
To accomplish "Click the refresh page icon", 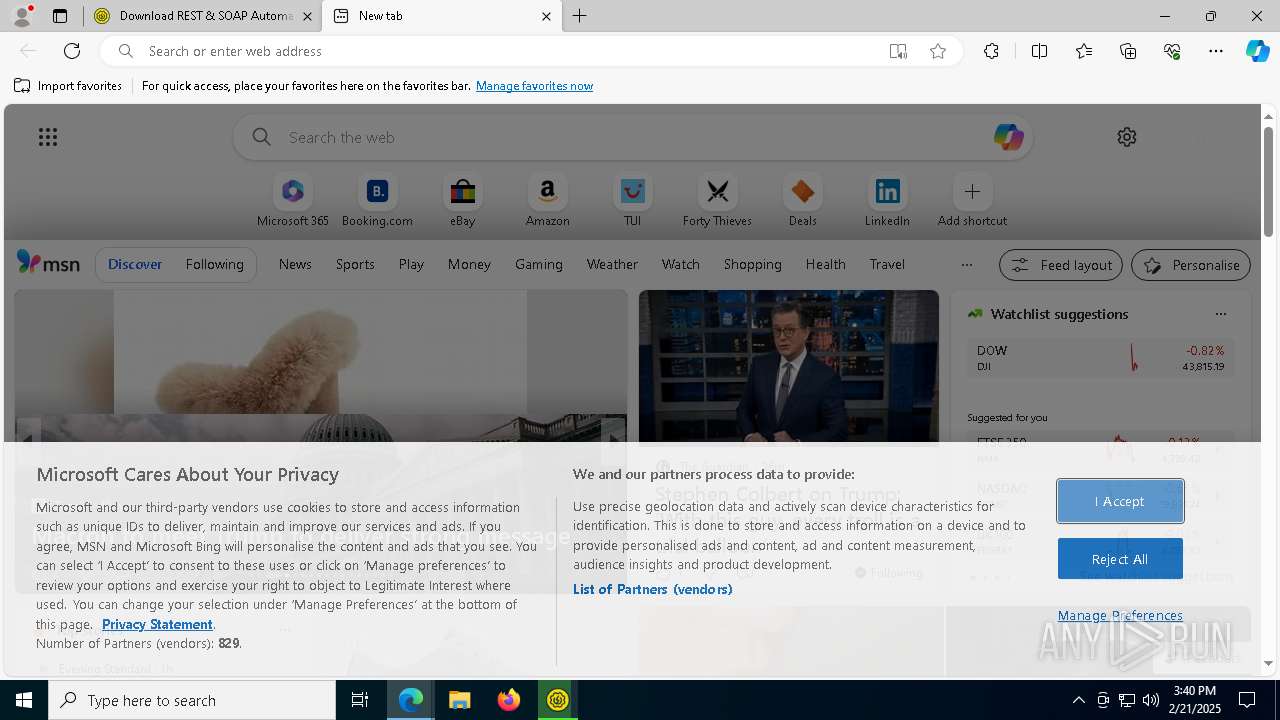I will 72,51.
